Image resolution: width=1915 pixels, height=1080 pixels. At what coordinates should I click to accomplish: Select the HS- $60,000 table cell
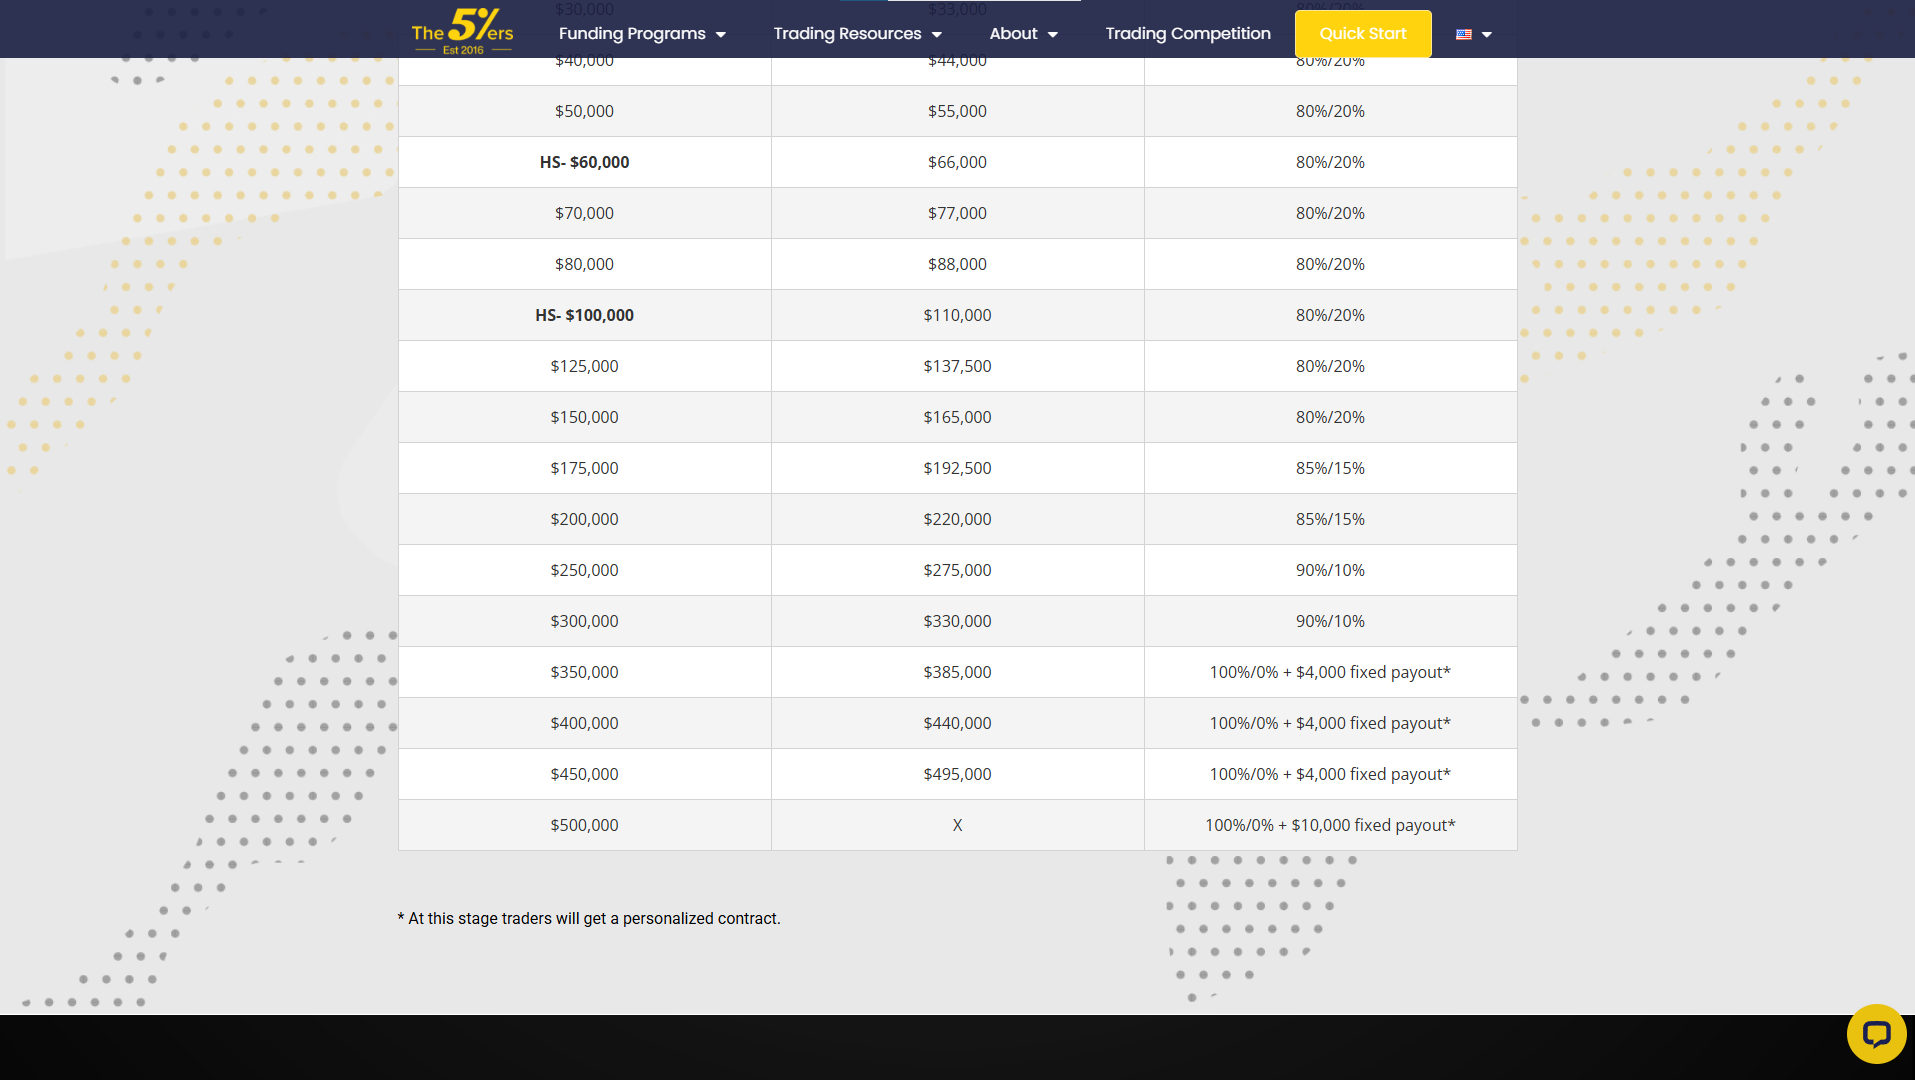point(584,162)
